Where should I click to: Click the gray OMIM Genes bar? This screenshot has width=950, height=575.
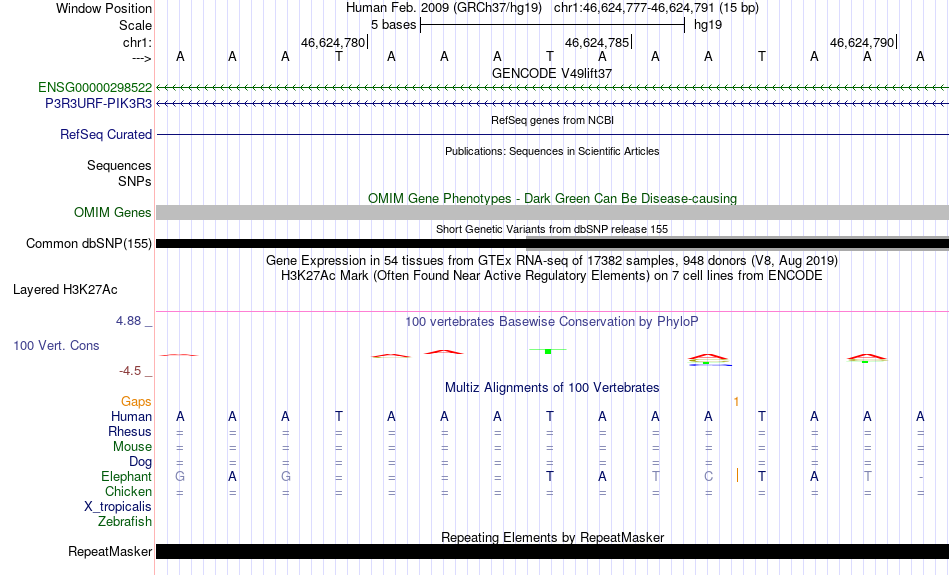552,213
